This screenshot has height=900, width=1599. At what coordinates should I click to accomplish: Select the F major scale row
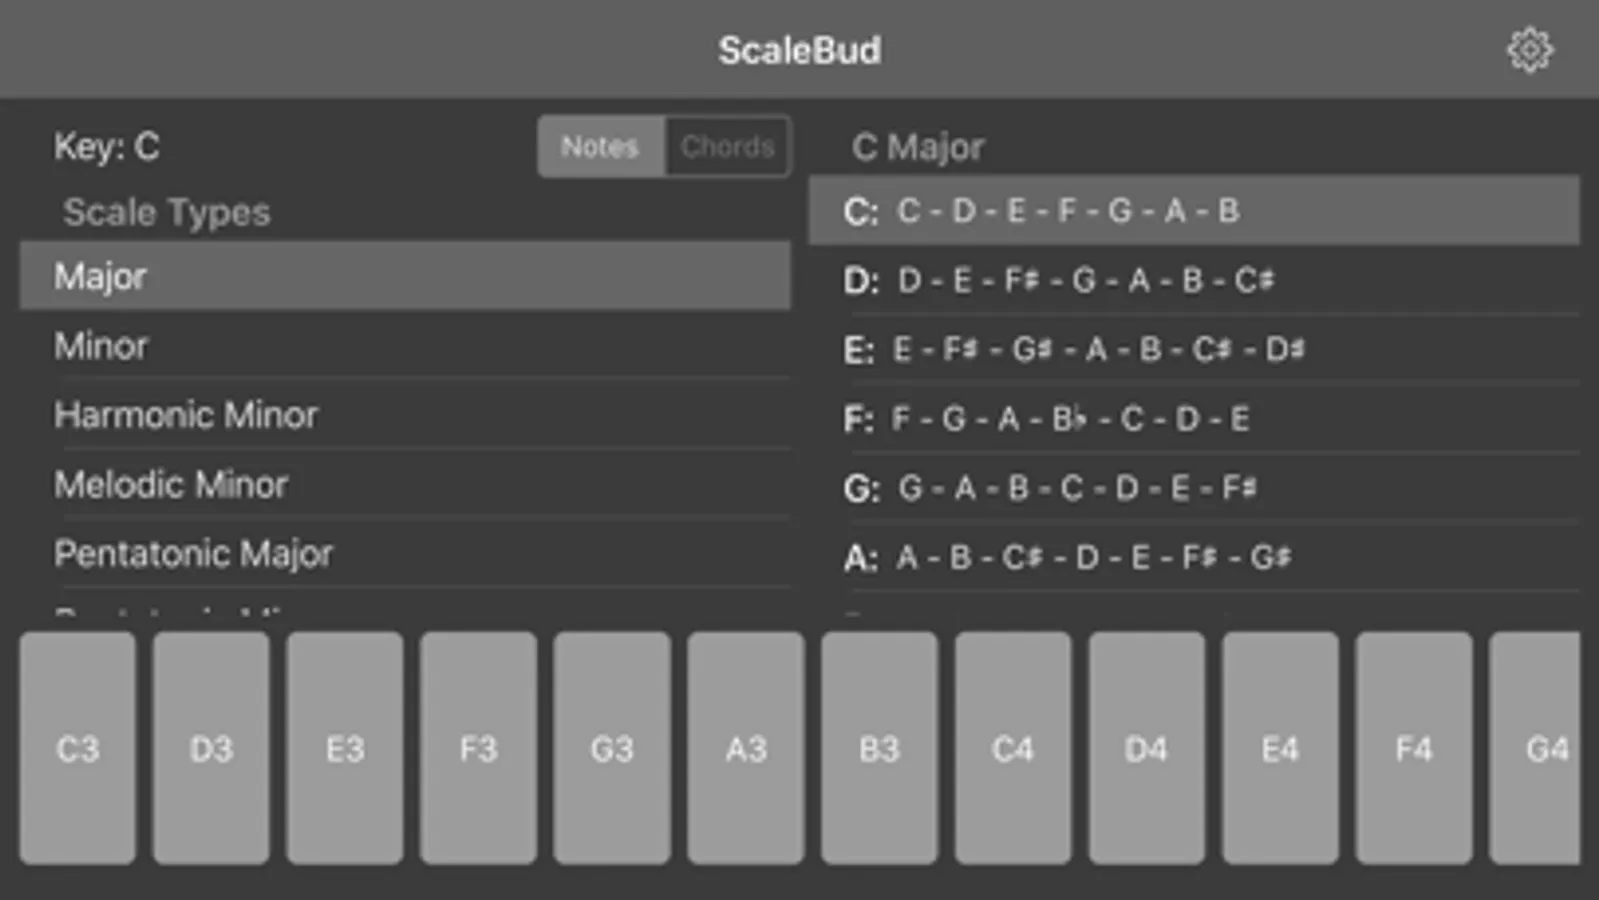click(1193, 418)
